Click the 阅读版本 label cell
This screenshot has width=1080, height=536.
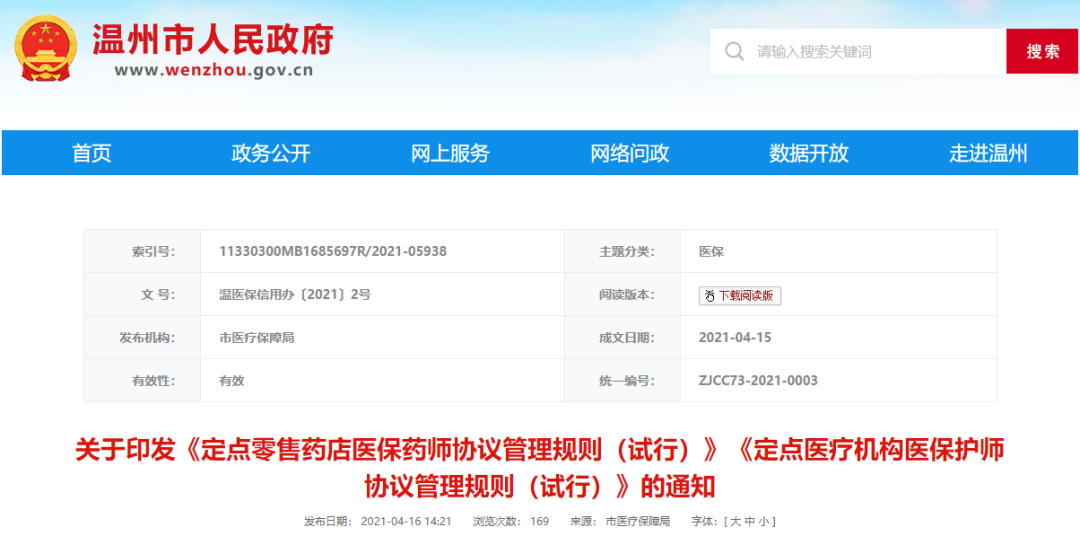[x=623, y=295]
